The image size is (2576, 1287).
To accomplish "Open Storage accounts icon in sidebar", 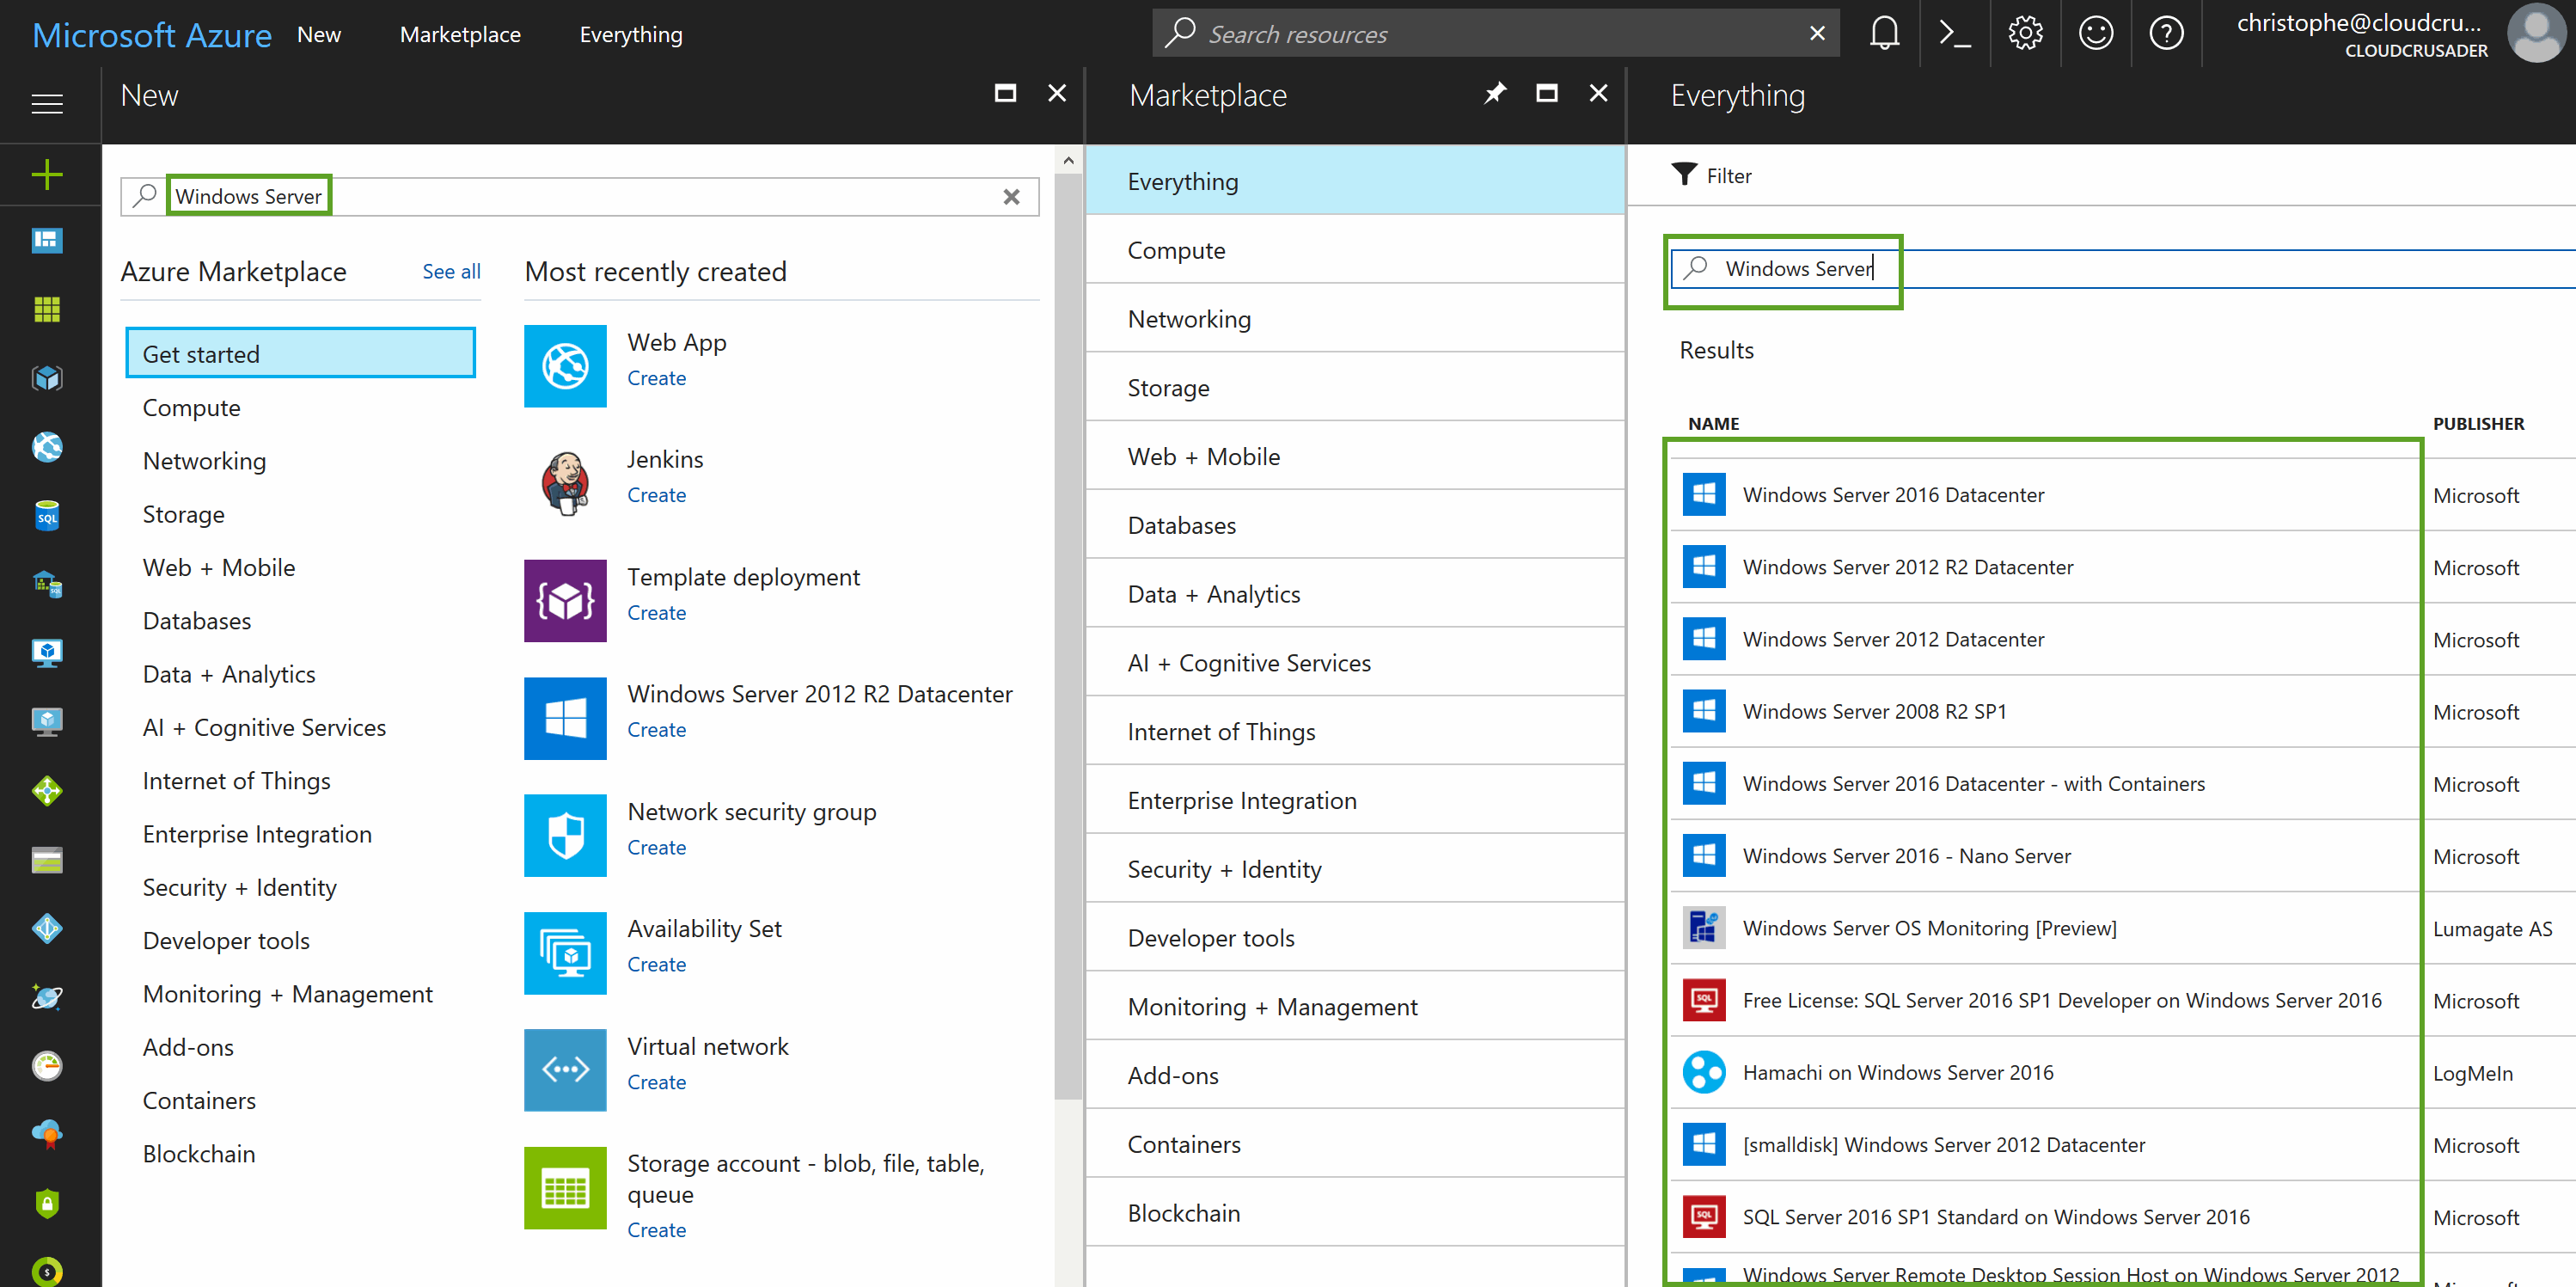I will pyautogui.click(x=47, y=860).
